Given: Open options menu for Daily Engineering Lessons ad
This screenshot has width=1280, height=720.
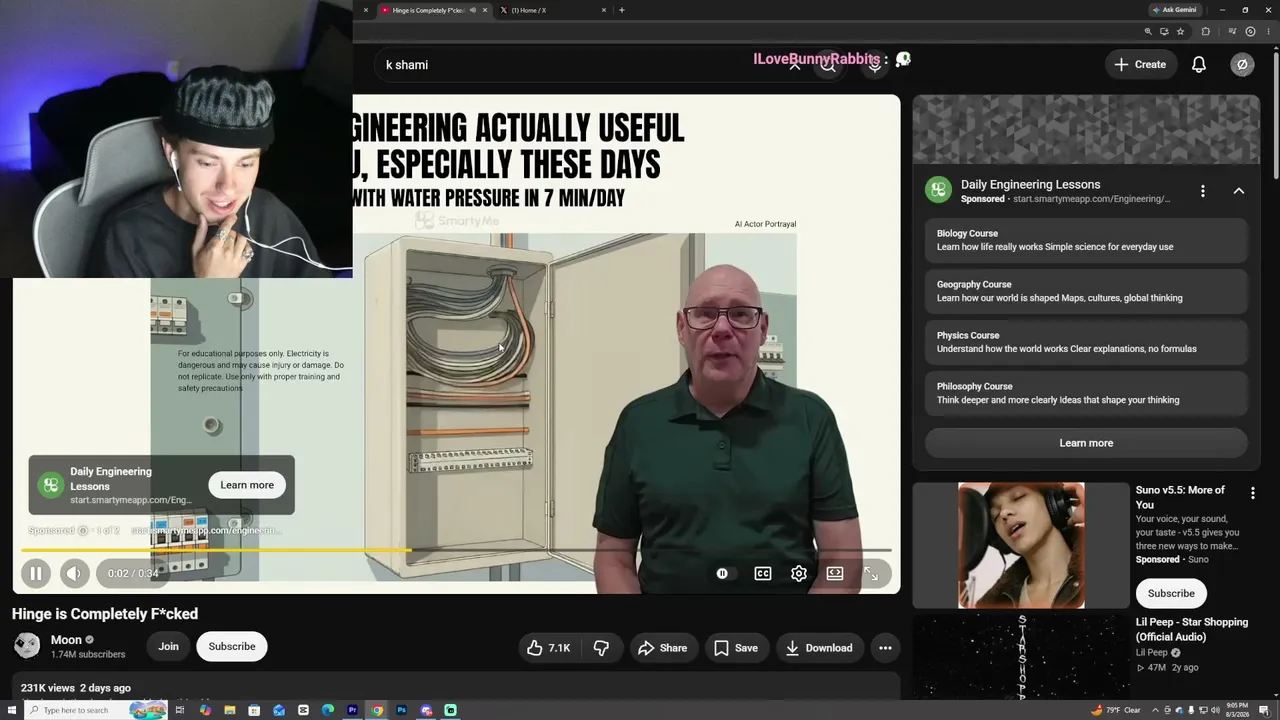Looking at the screenshot, I should point(1203,191).
